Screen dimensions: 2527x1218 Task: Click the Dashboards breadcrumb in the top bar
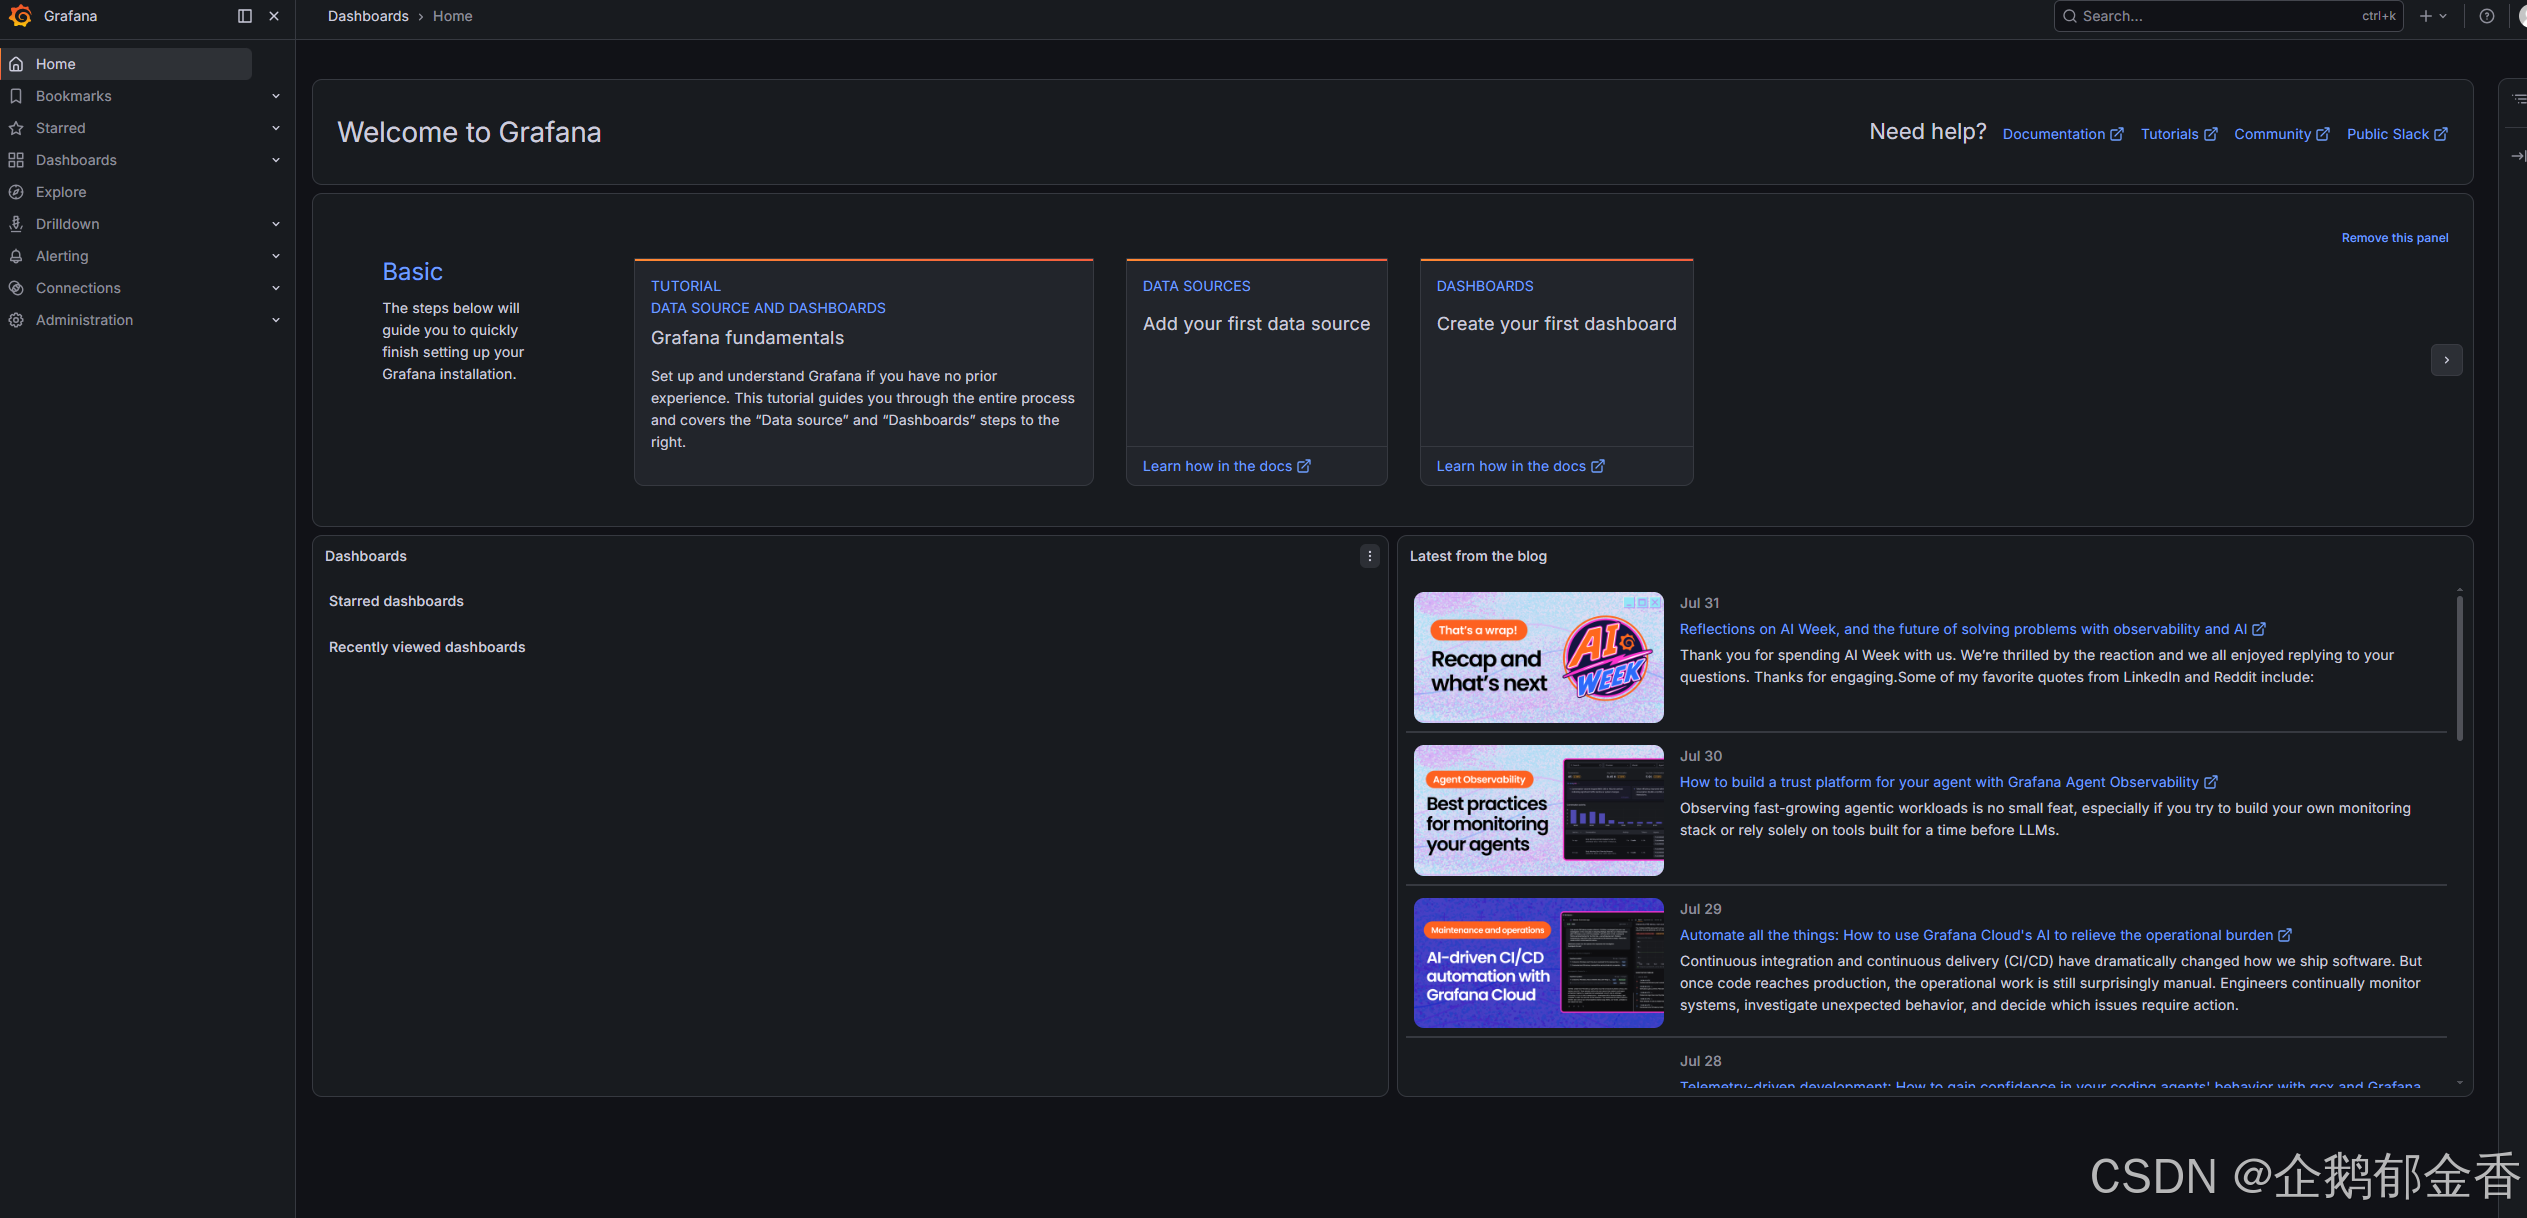(x=368, y=16)
